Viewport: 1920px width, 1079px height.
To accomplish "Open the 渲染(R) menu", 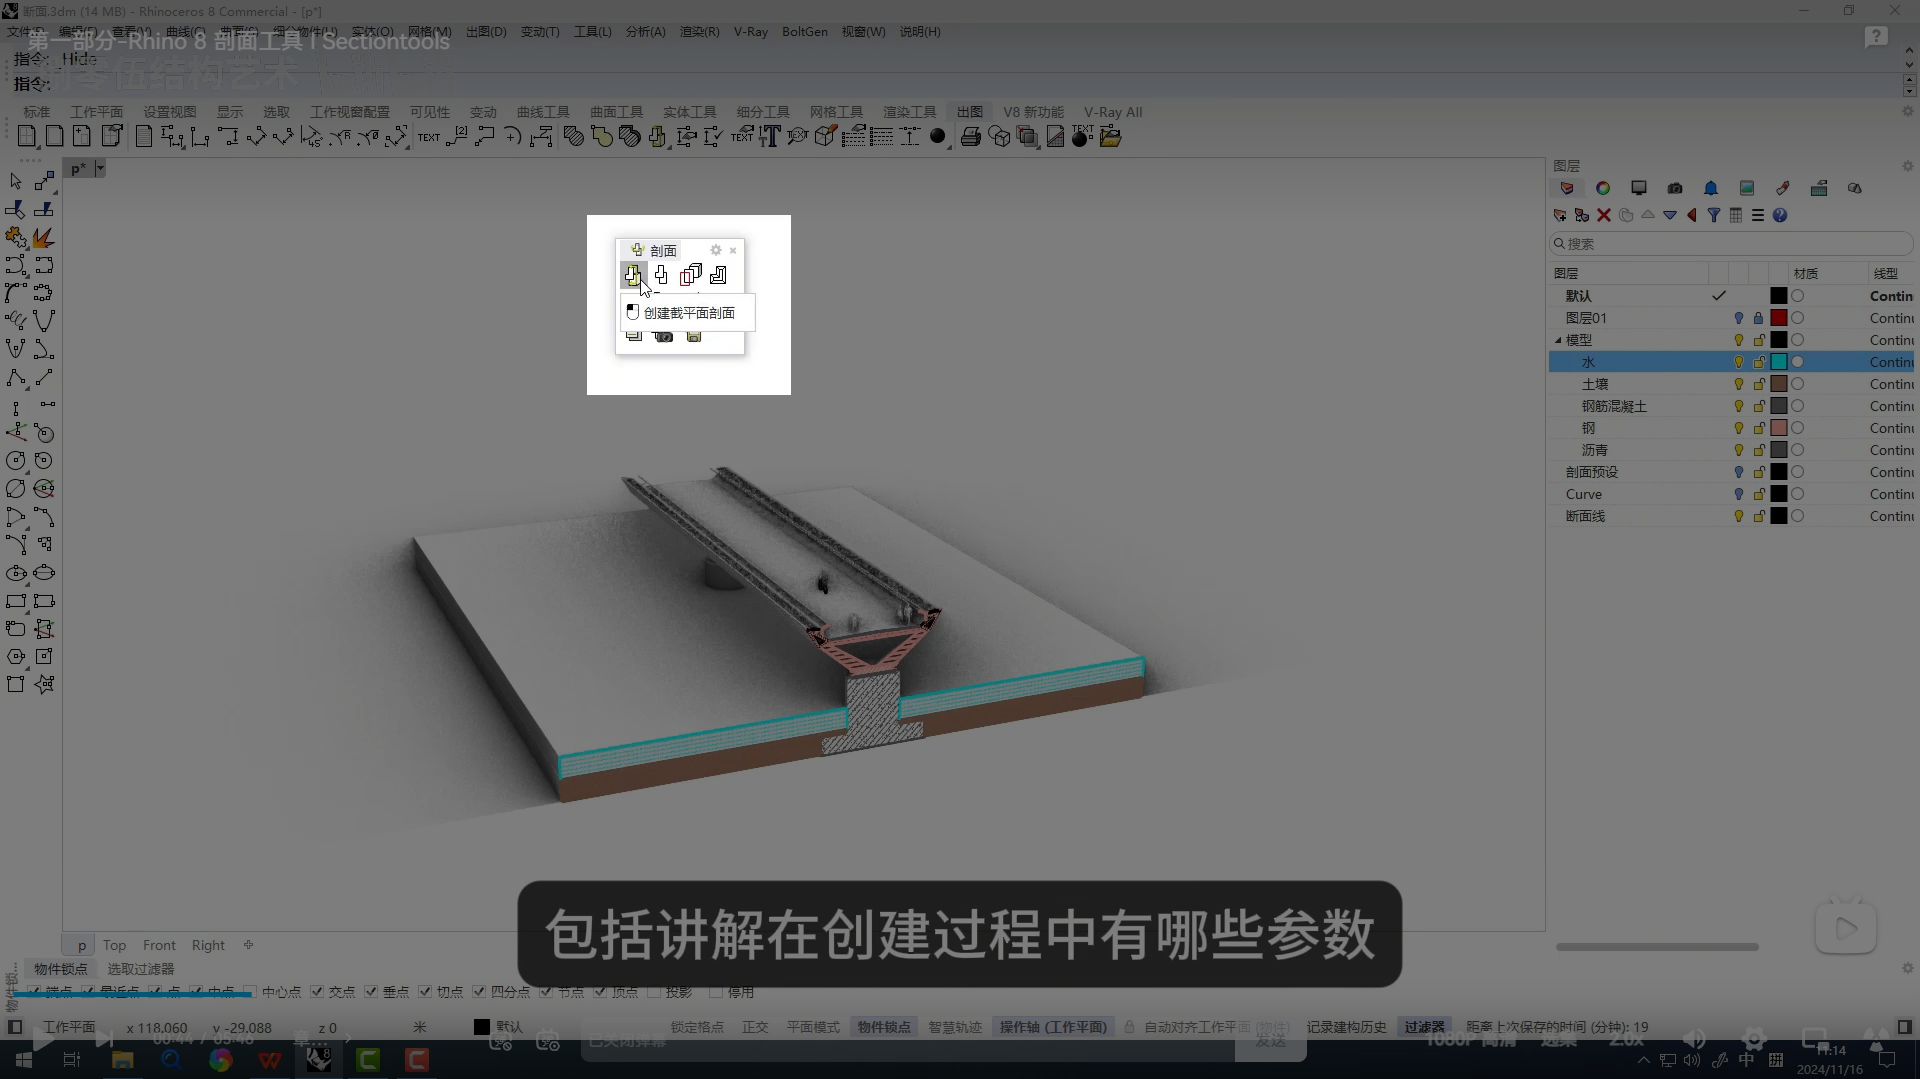I will tap(699, 32).
